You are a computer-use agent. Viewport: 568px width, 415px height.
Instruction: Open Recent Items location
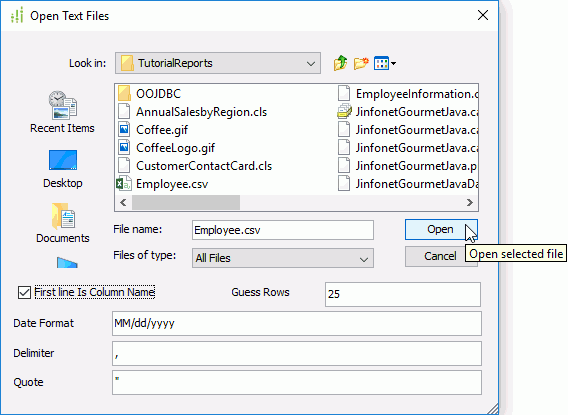62,112
